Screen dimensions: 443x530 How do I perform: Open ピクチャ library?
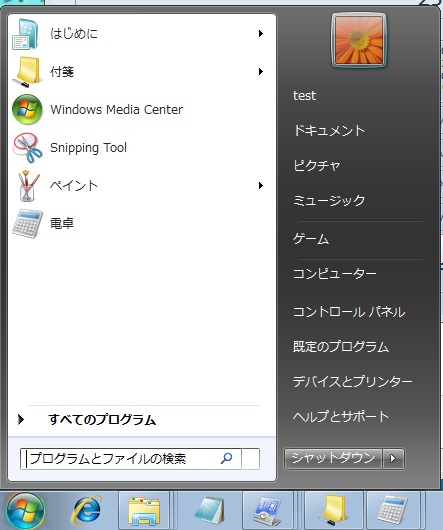click(x=317, y=165)
